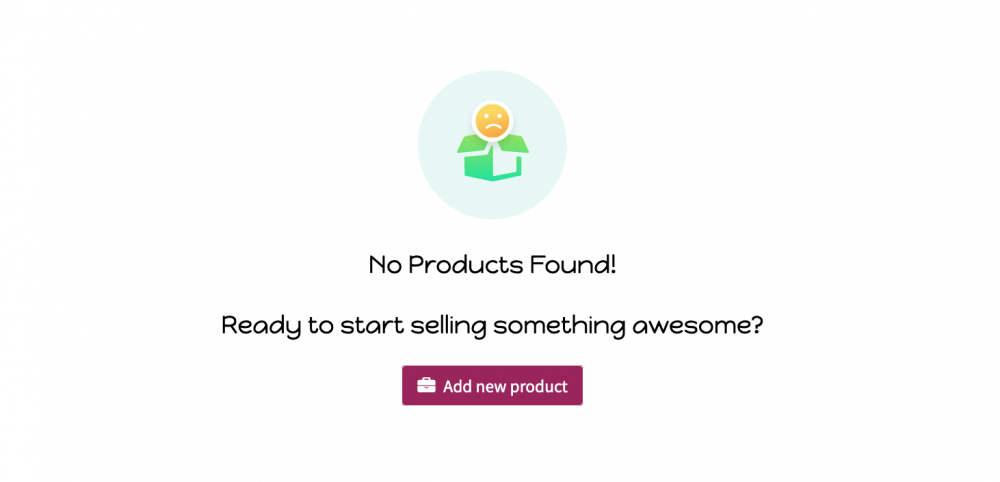Image resolution: width=1000 pixels, height=482 pixels.
Task: Click the empty-state illustration image
Action: click(x=492, y=145)
